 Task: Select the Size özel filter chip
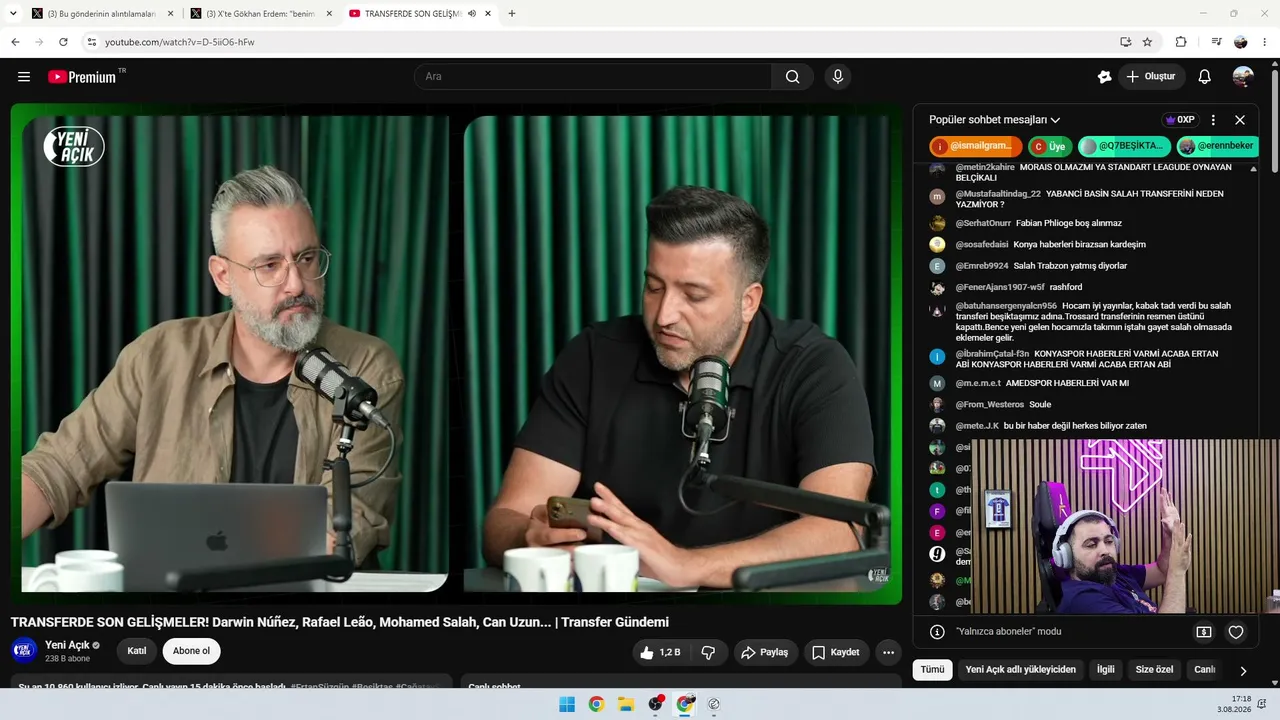pyautogui.click(x=1155, y=670)
